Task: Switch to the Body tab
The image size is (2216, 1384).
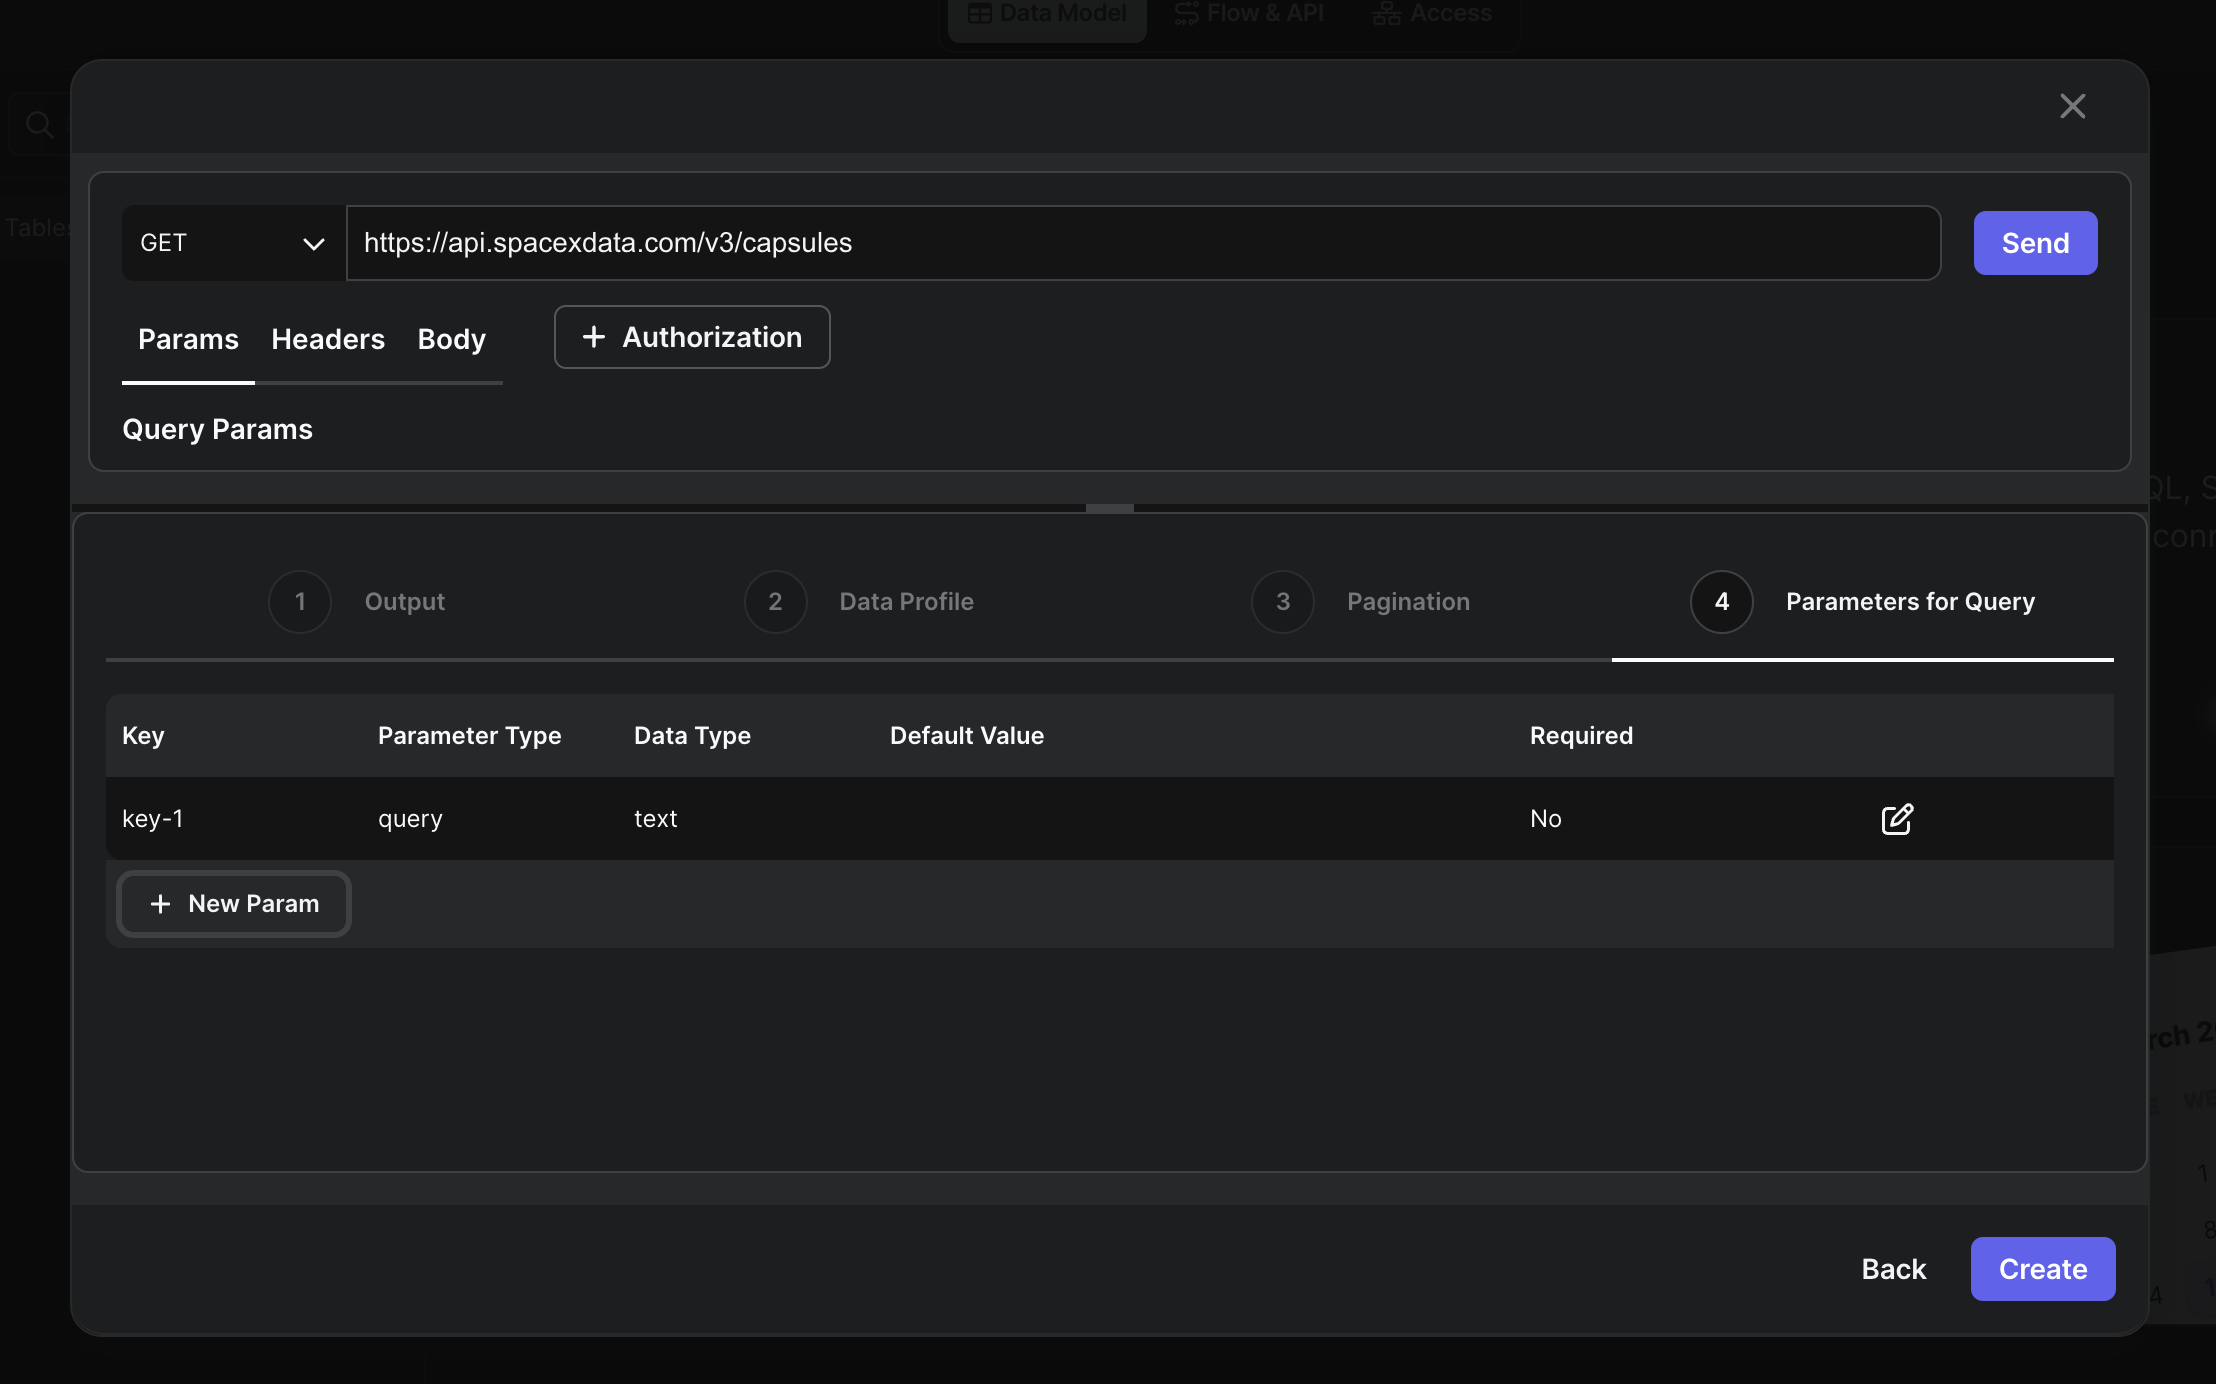Action: [x=451, y=339]
